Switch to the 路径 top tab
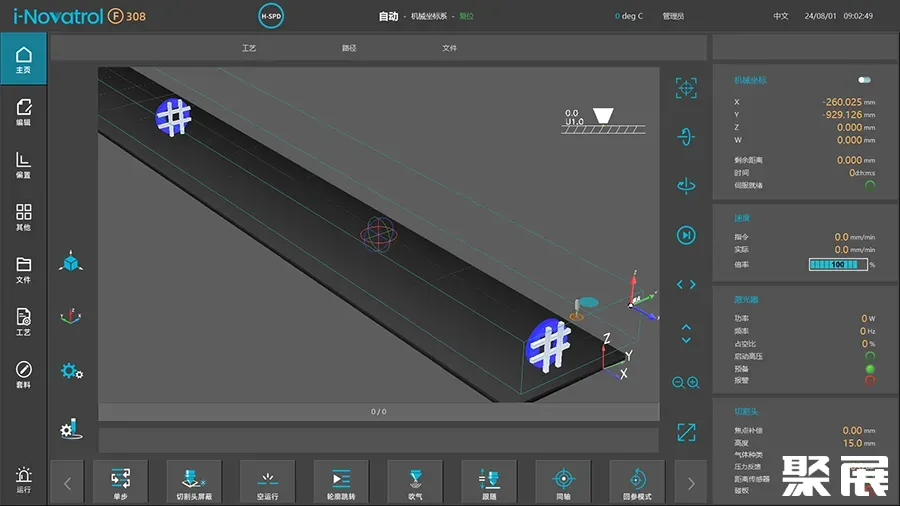The image size is (900, 506). point(349,48)
